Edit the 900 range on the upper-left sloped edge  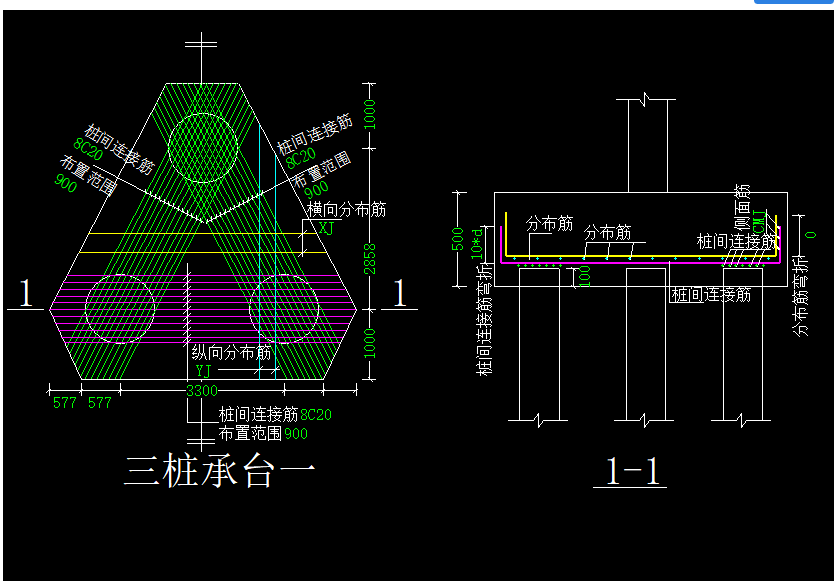(x=66, y=183)
